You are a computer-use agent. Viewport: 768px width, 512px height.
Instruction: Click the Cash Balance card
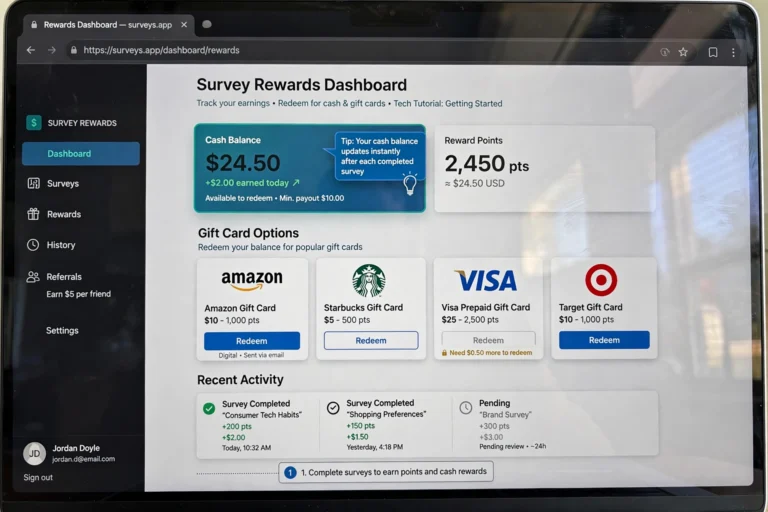pos(310,168)
